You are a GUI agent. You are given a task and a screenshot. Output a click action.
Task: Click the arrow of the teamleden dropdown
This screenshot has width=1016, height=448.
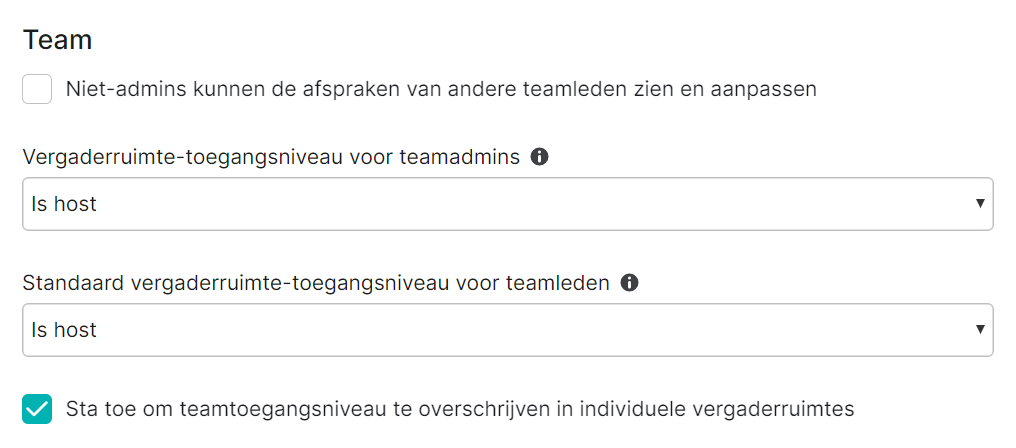click(x=980, y=329)
